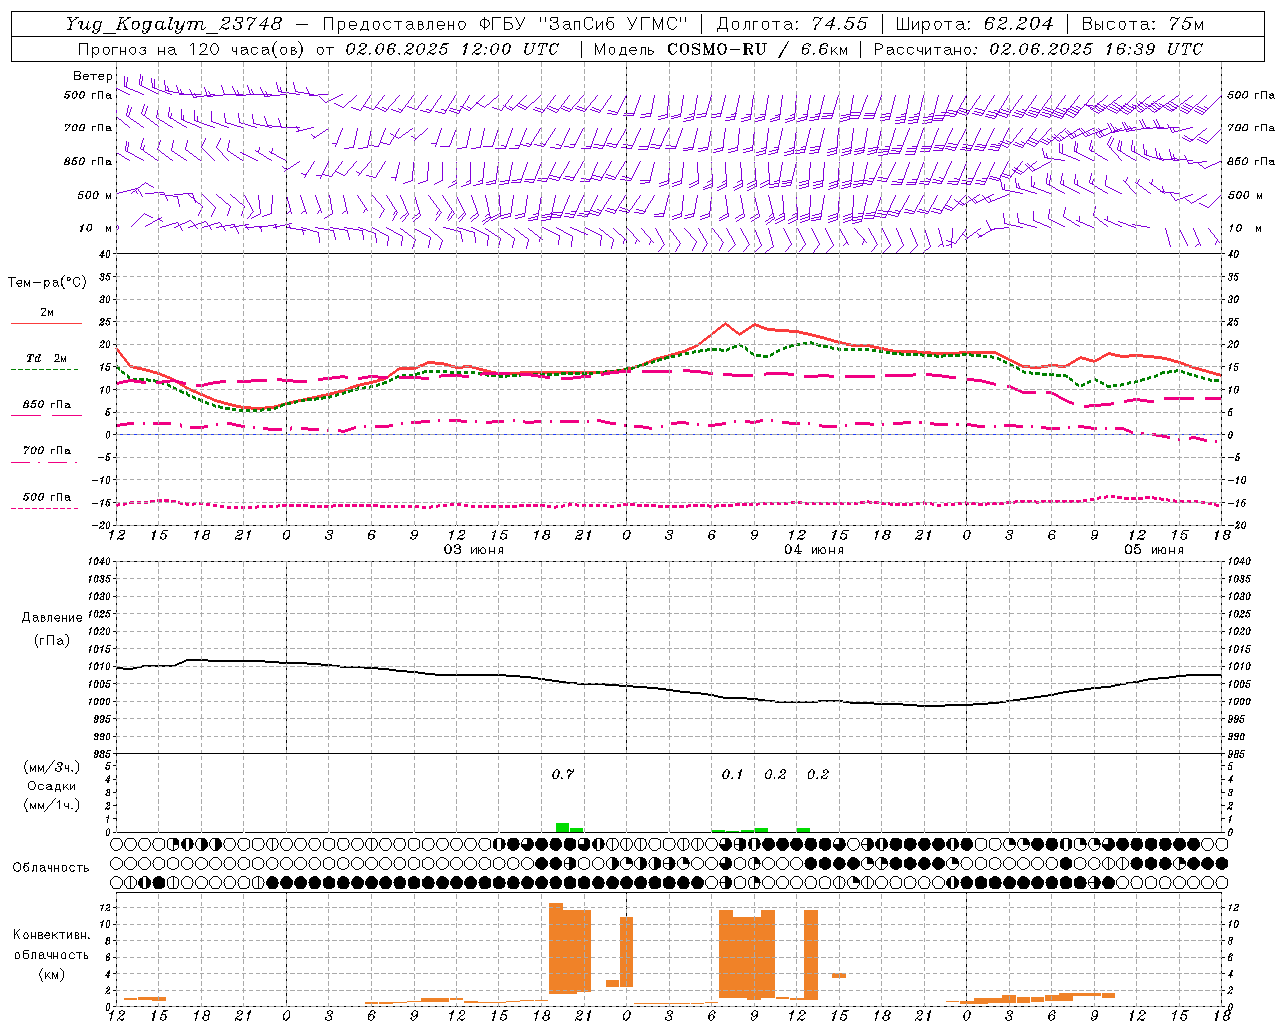Click the "Осадки" precipitation label

click(52, 786)
